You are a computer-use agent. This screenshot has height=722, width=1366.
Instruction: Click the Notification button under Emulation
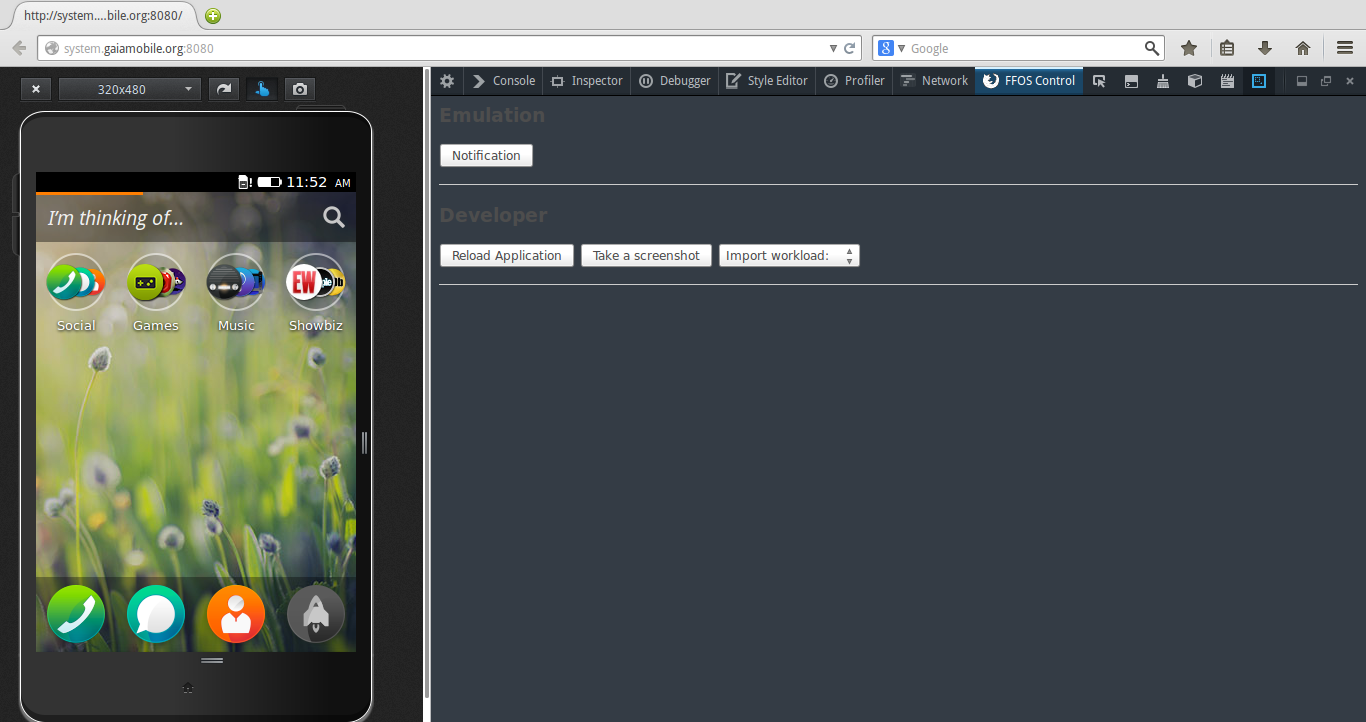point(486,155)
